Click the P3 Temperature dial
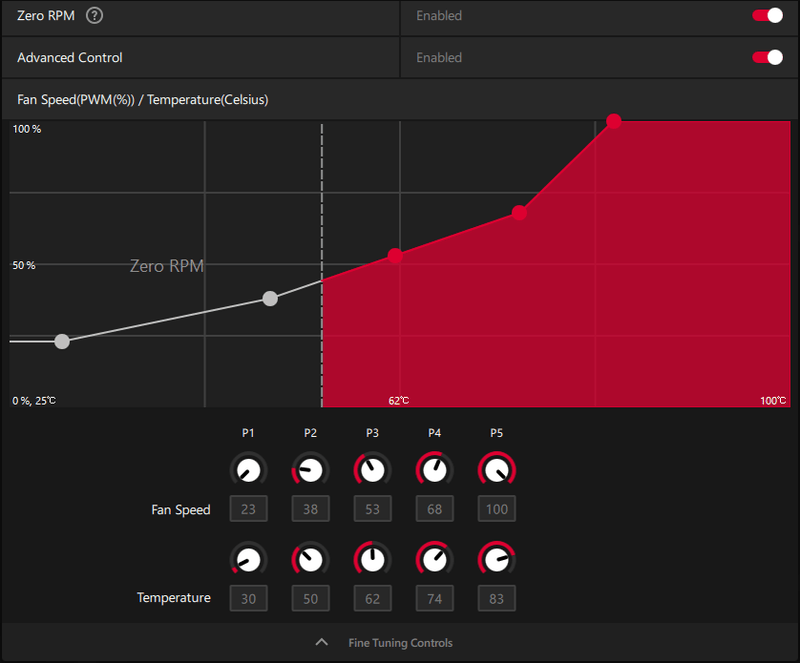The image size is (800, 663). click(x=372, y=560)
